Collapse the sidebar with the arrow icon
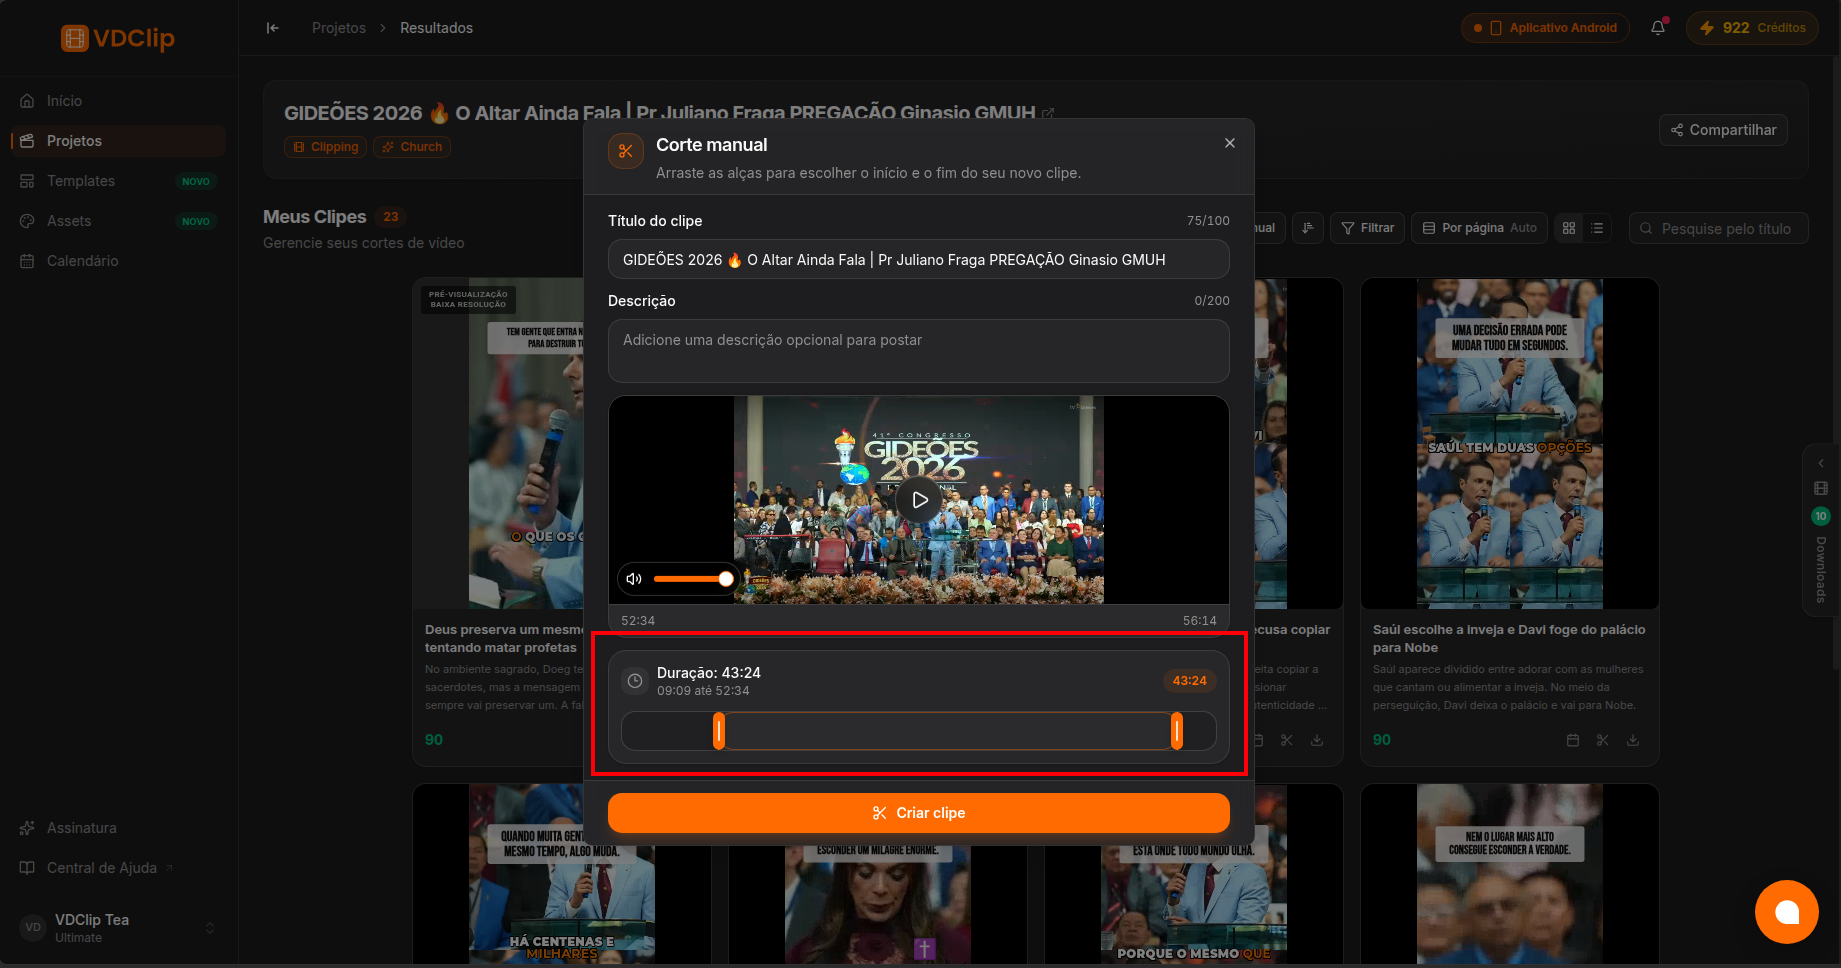This screenshot has width=1841, height=968. 273,28
